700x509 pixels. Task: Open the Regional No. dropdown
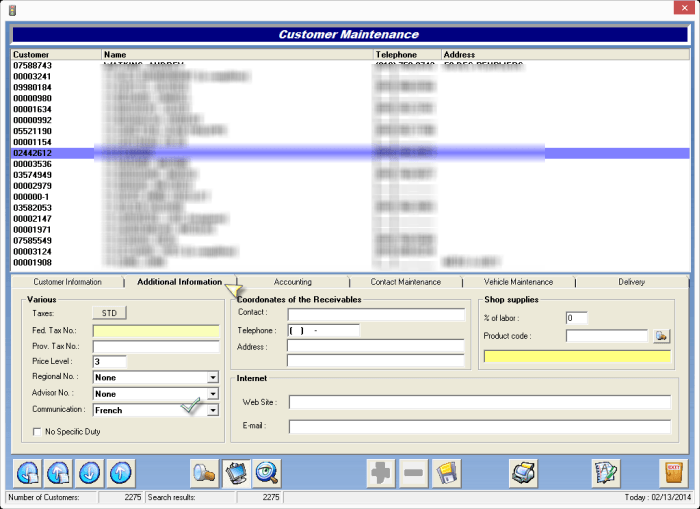[x=213, y=377]
